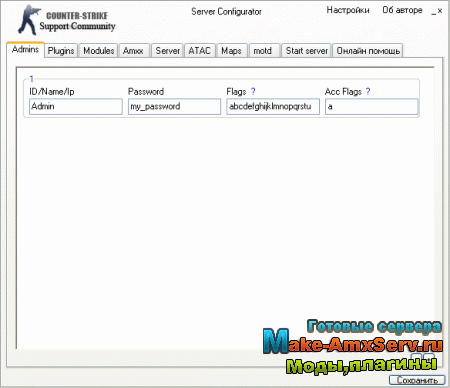Image resolution: width=450 pixels, height=388 pixels.
Task: Click the Сохранить save button
Action: pyautogui.click(x=417, y=380)
